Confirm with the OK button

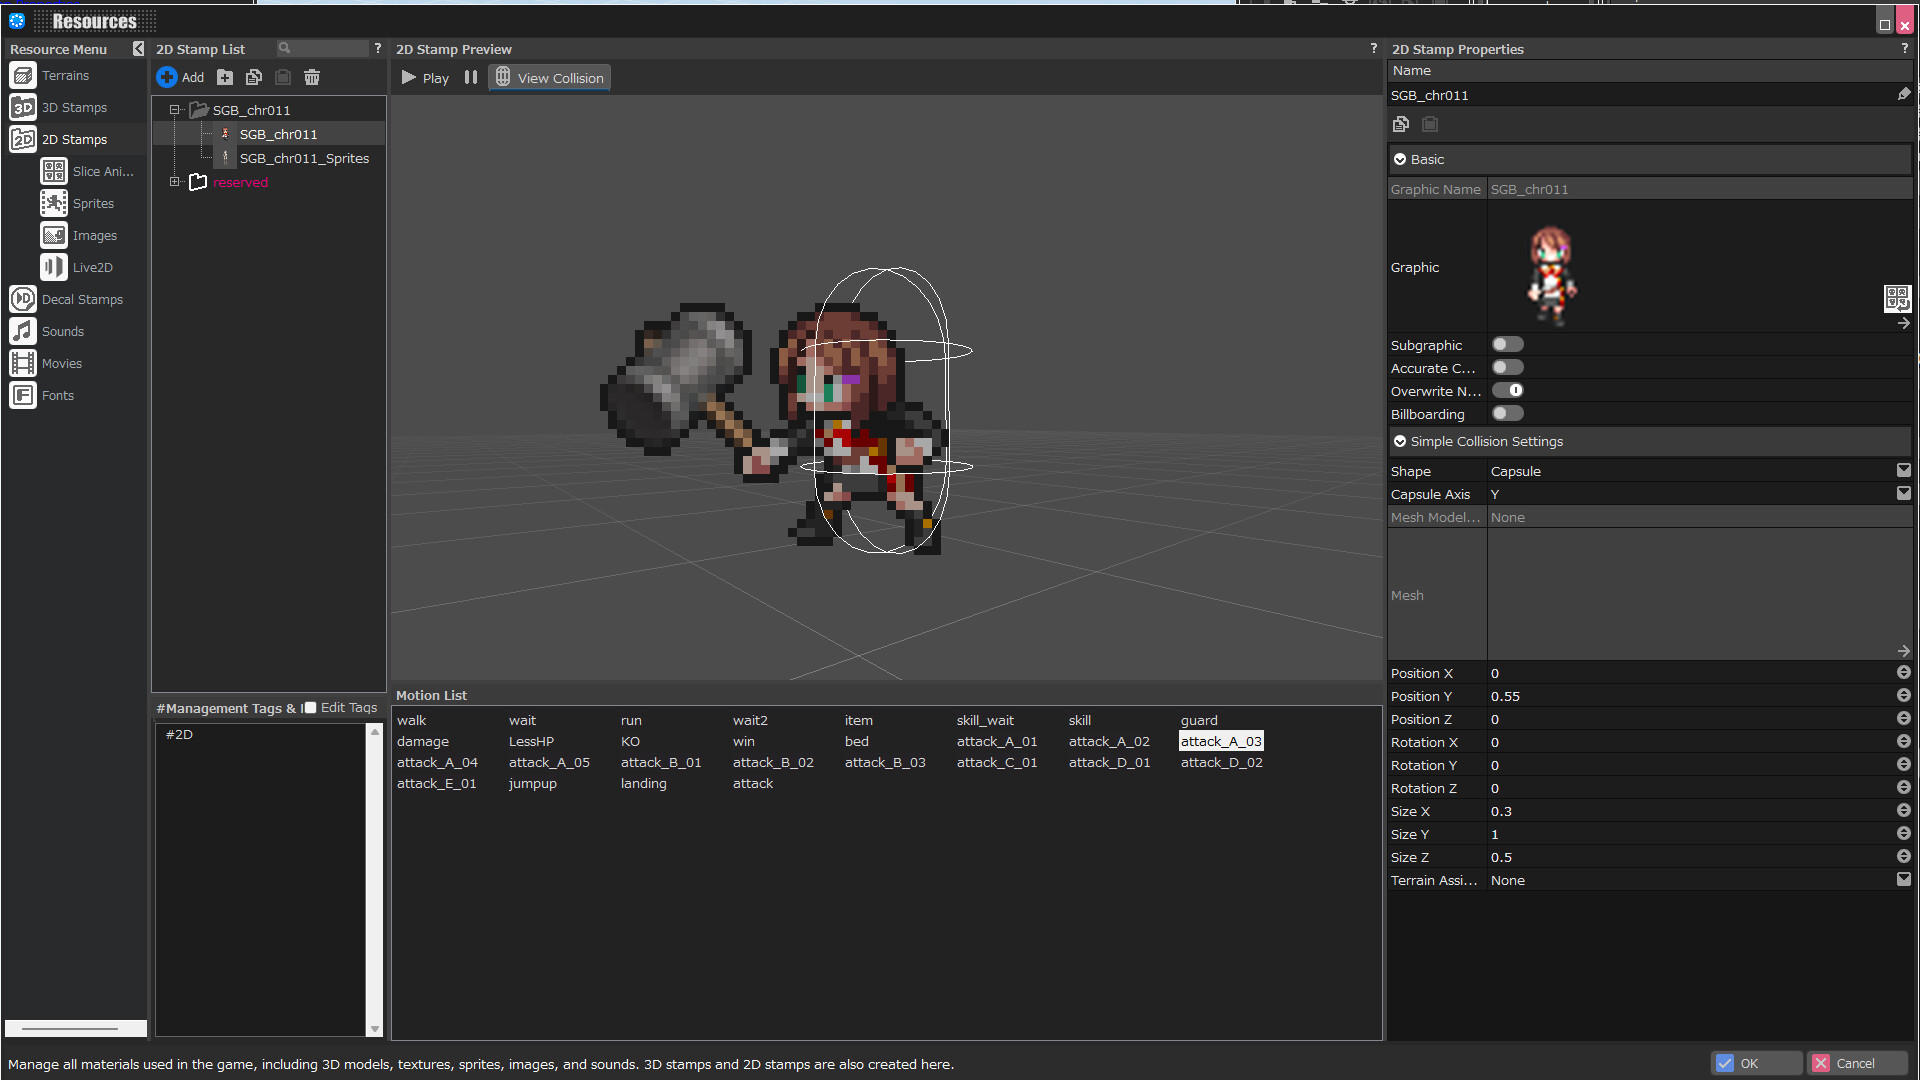tap(1756, 1063)
